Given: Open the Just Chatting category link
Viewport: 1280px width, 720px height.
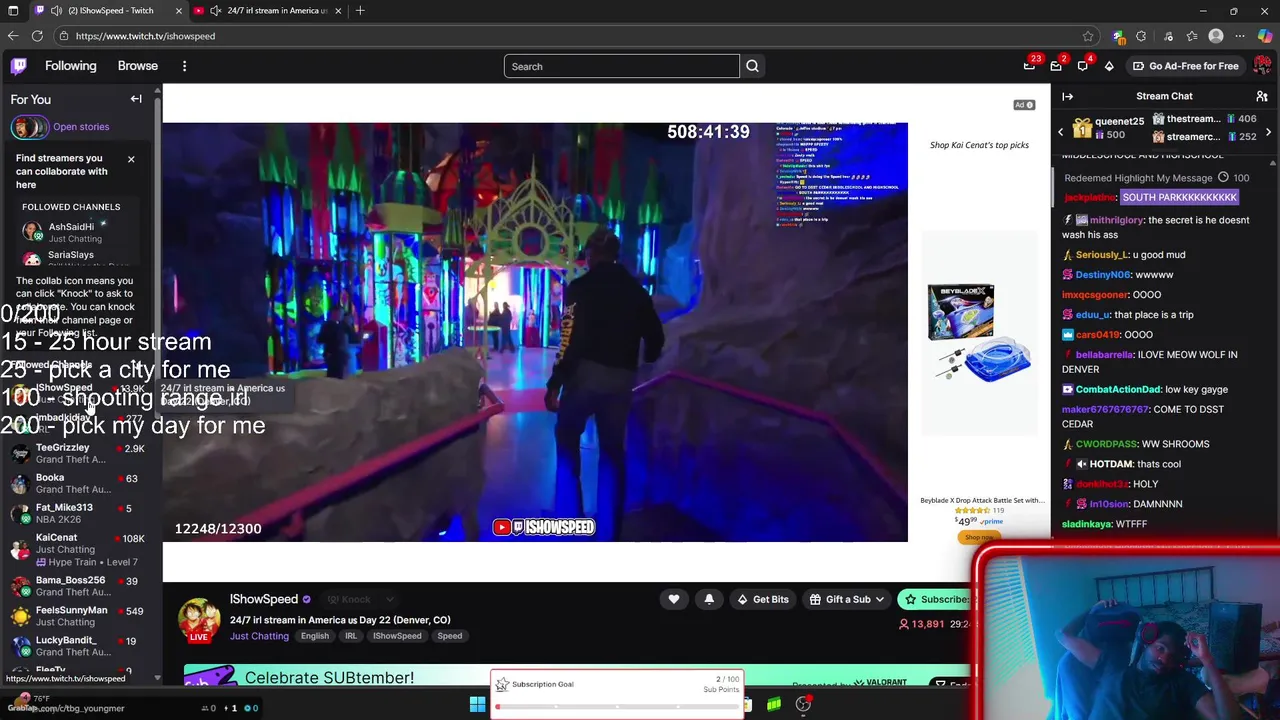Looking at the screenshot, I should (x=259, y=636).
